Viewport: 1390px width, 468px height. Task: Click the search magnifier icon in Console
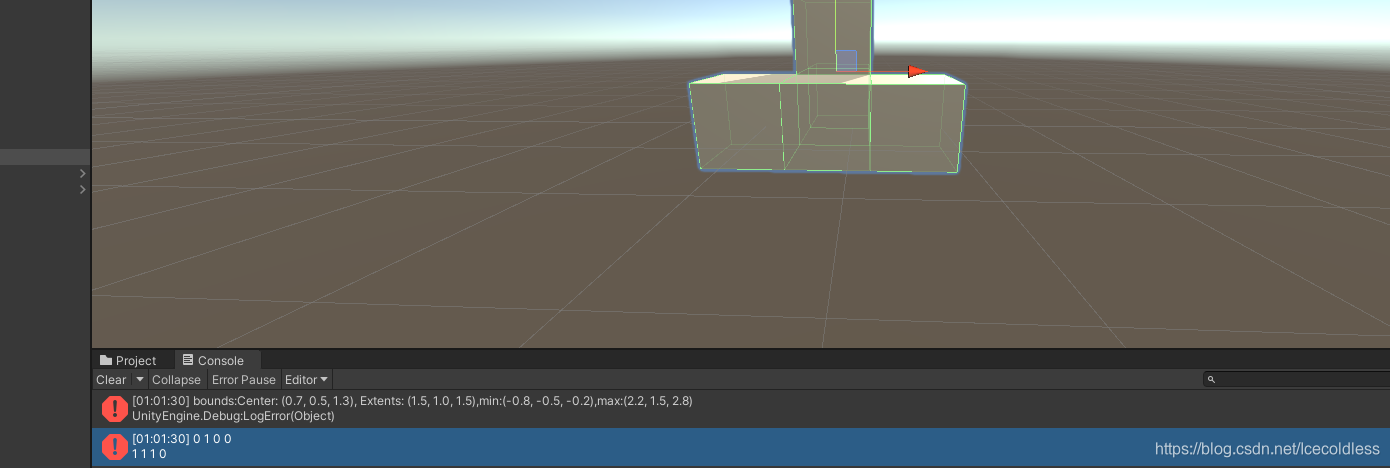(x=1211, y=380)
